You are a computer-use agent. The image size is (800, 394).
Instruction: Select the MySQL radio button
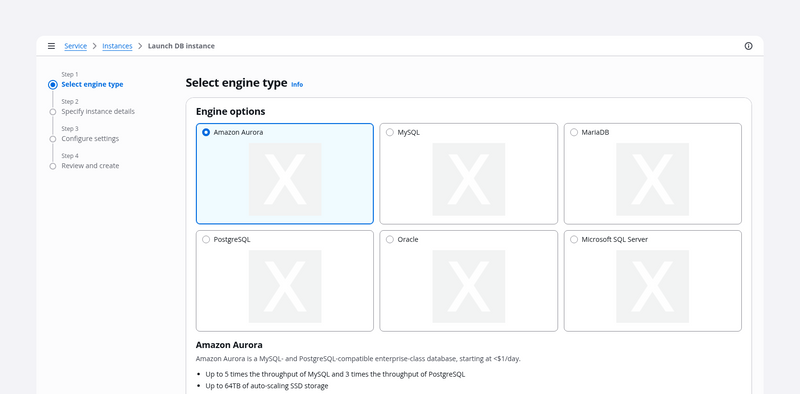coord(390,132)
